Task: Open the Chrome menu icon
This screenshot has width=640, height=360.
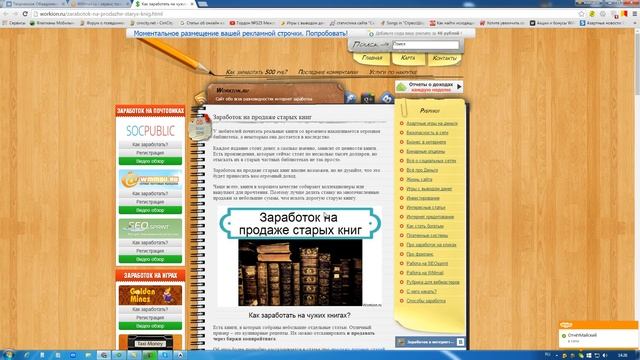Action: [x=635, y=14]
